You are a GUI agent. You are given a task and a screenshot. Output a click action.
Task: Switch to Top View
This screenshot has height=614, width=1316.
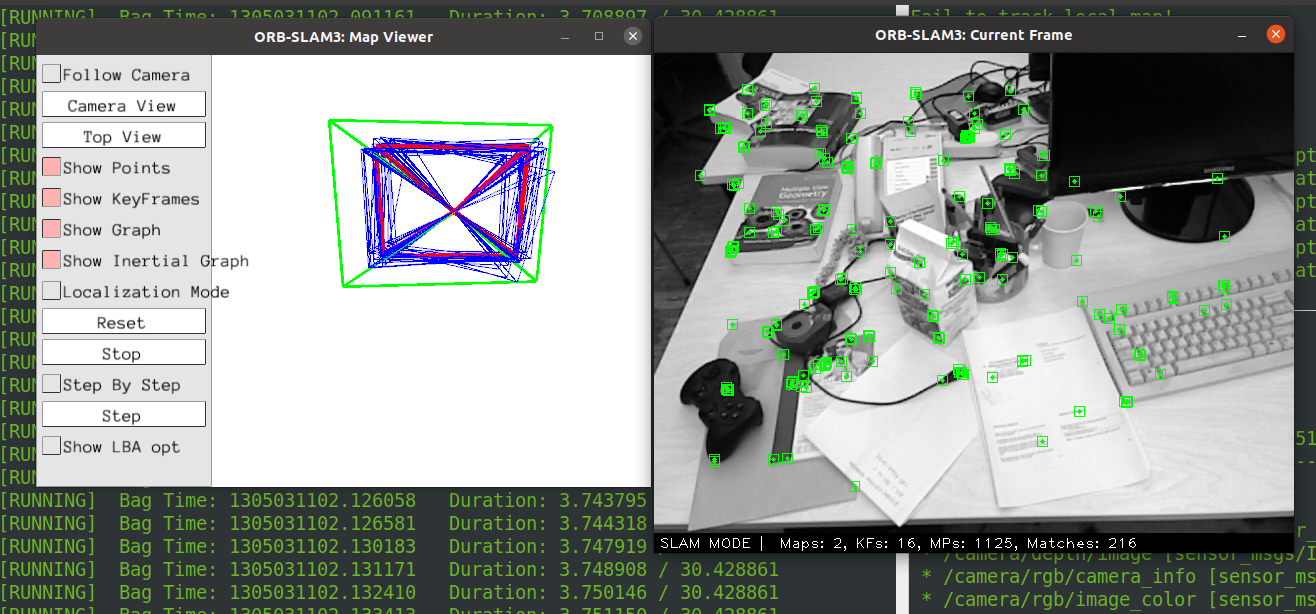pos(123,135)
